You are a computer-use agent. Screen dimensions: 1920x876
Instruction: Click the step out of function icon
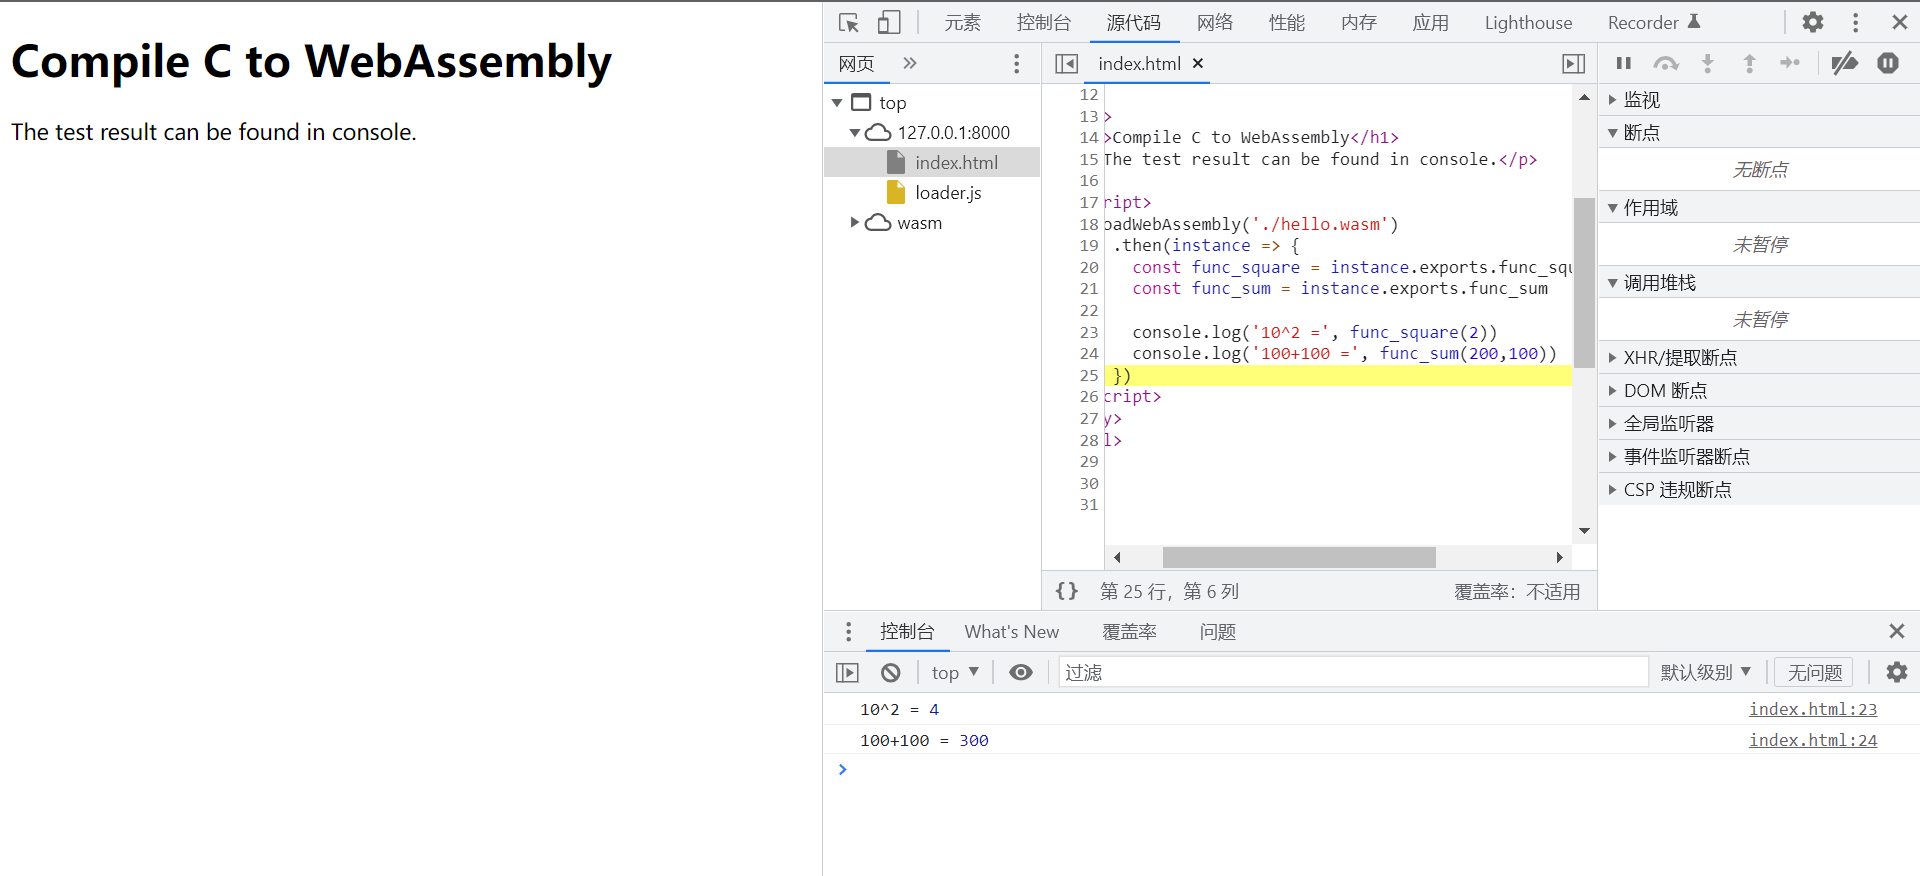tap(1749, 63)
